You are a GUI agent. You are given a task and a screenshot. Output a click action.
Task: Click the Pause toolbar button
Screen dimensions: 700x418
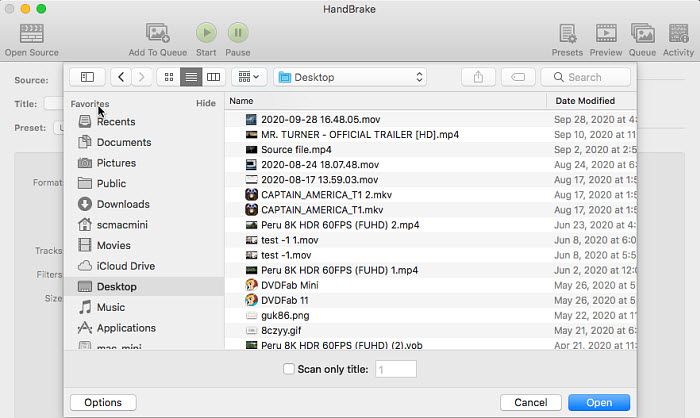coord(238,33)
